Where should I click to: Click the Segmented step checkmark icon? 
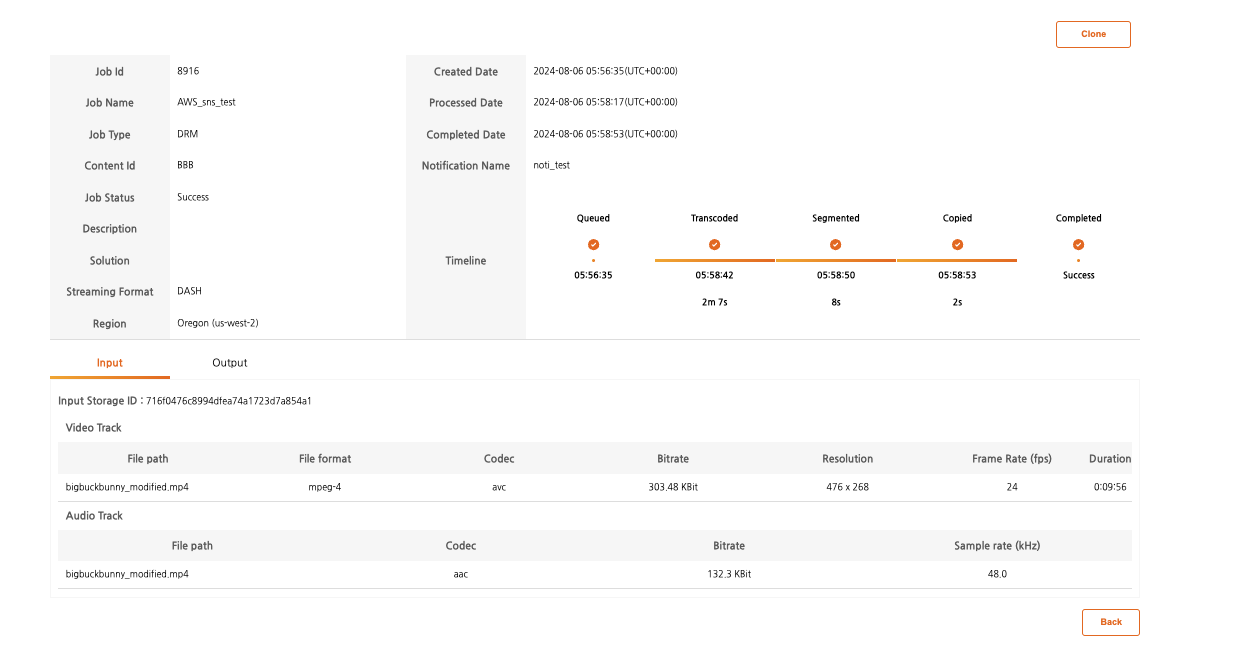836,244
